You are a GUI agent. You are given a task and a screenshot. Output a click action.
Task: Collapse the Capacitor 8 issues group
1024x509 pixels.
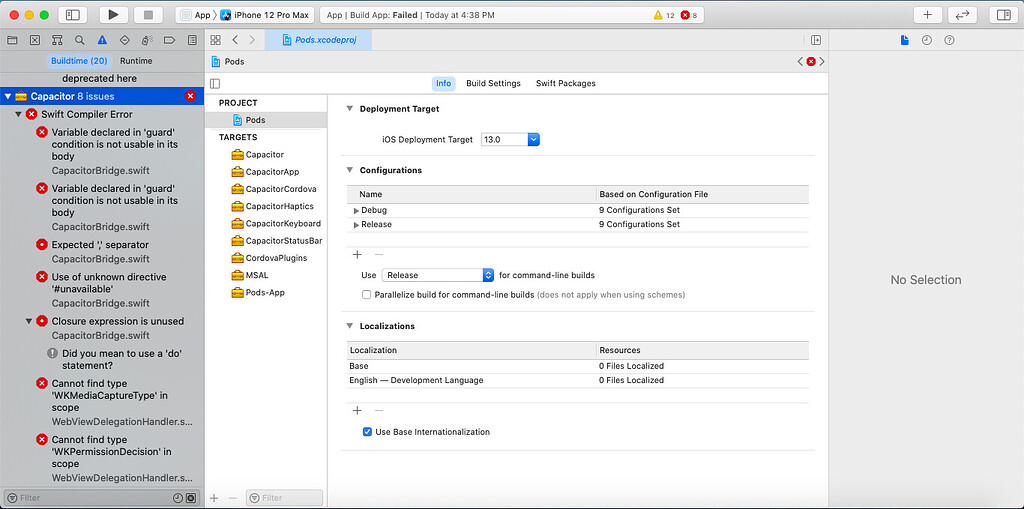(7, 97)
